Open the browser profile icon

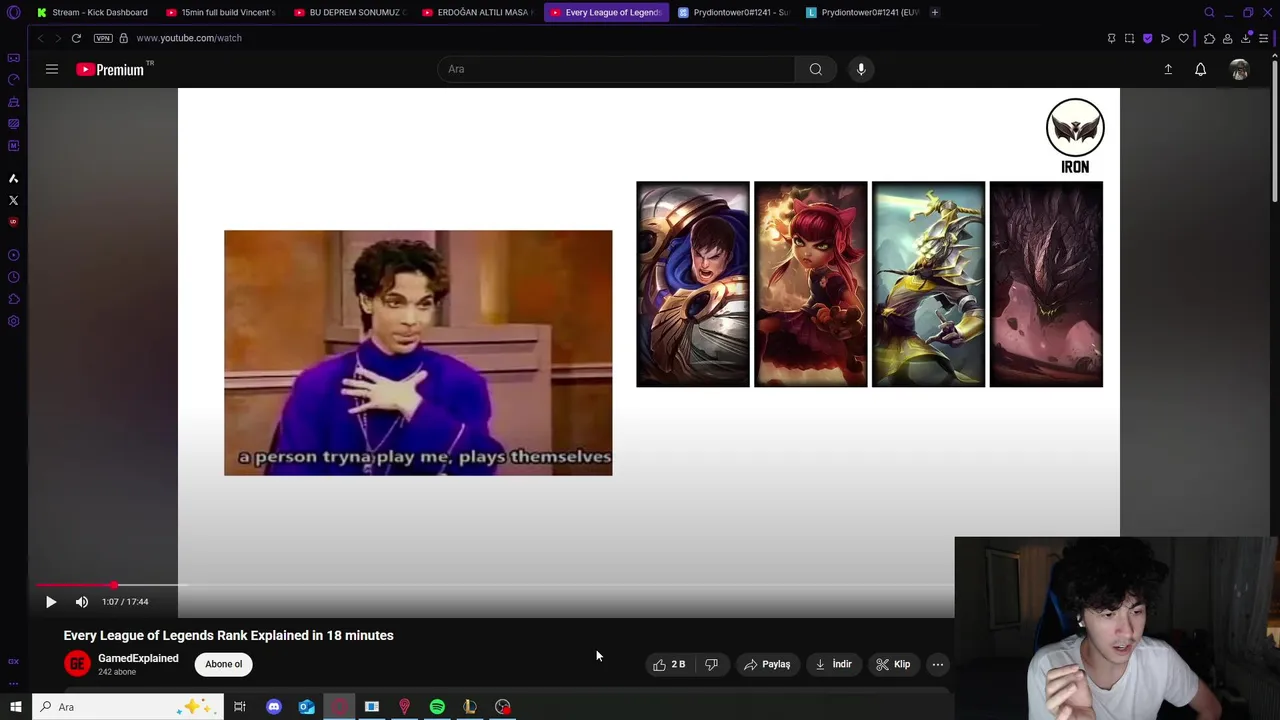pos(1227,38)
